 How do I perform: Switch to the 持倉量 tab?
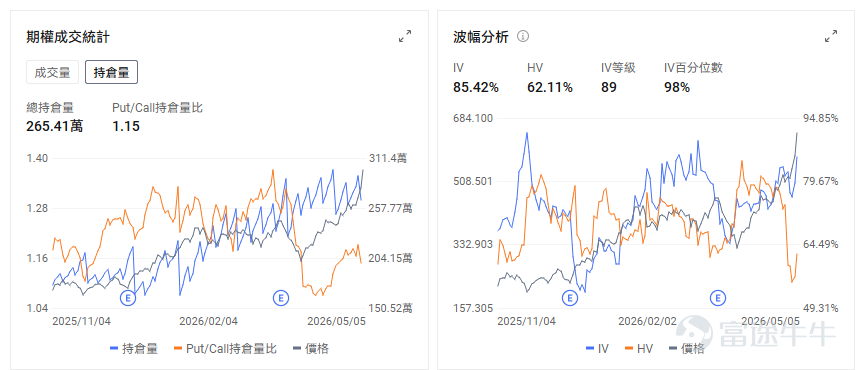tap(111, 73)
